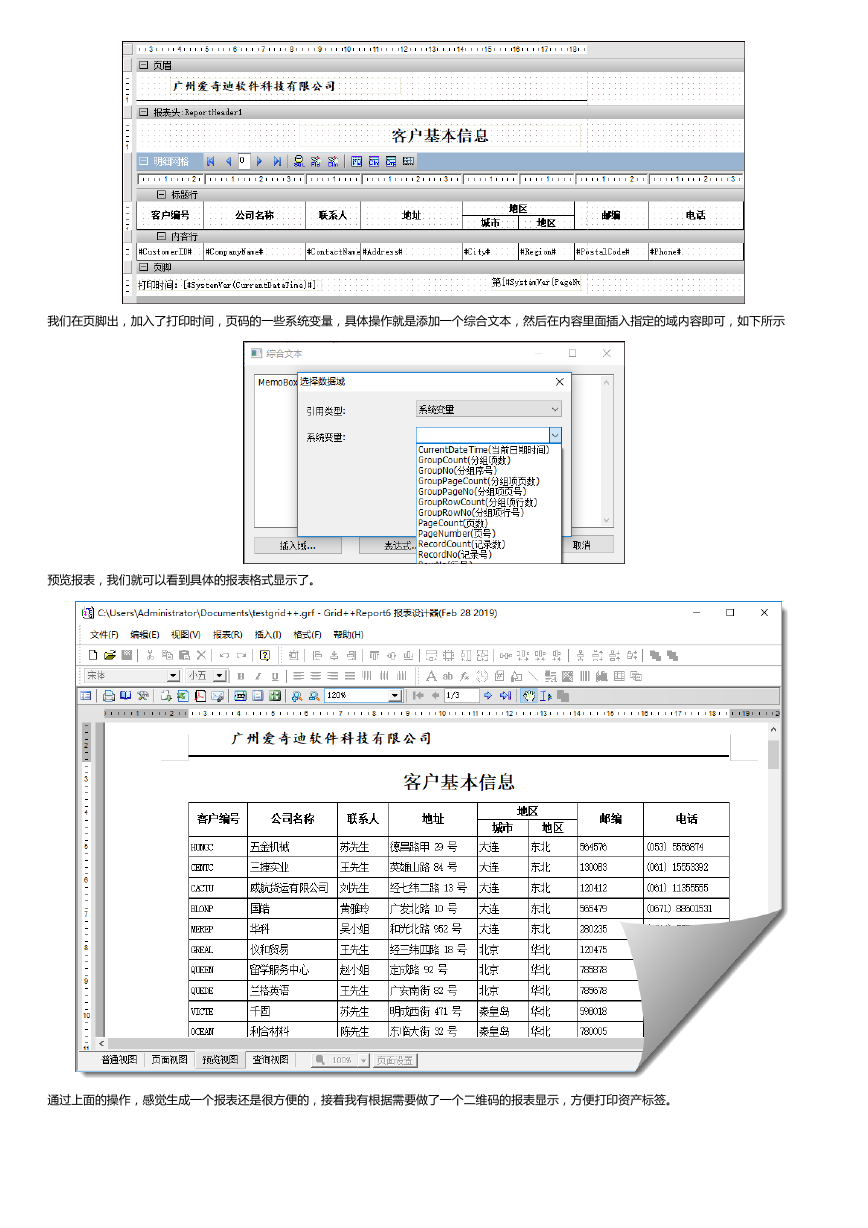Collapse the 报表头 ReportHeader1 section

click(x=144, y=112)
